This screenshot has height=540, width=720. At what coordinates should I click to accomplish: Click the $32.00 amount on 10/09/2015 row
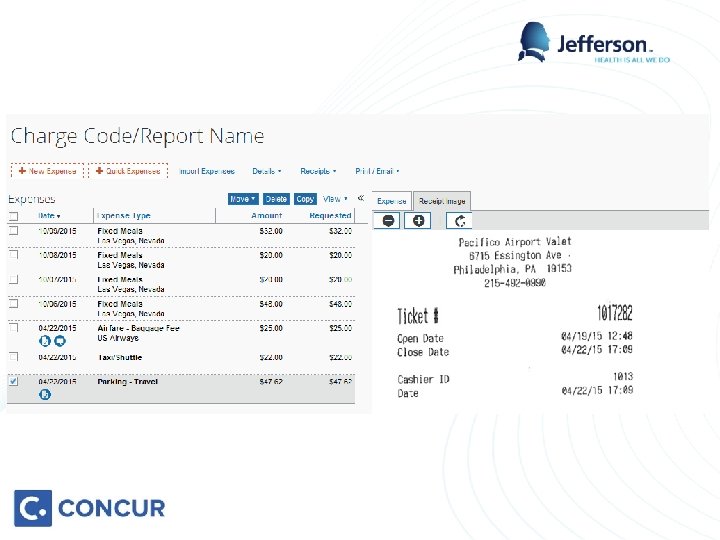[x=270, y=231]
